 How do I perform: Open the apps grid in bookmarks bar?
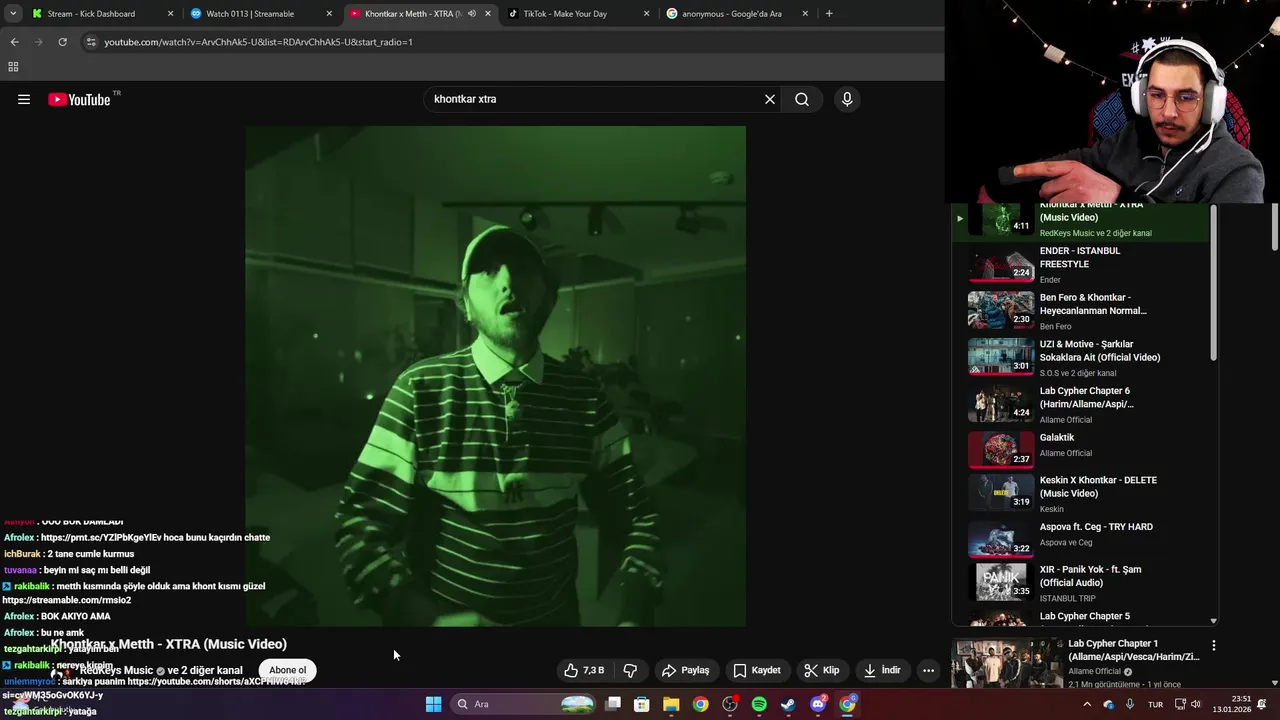(13, 67)
